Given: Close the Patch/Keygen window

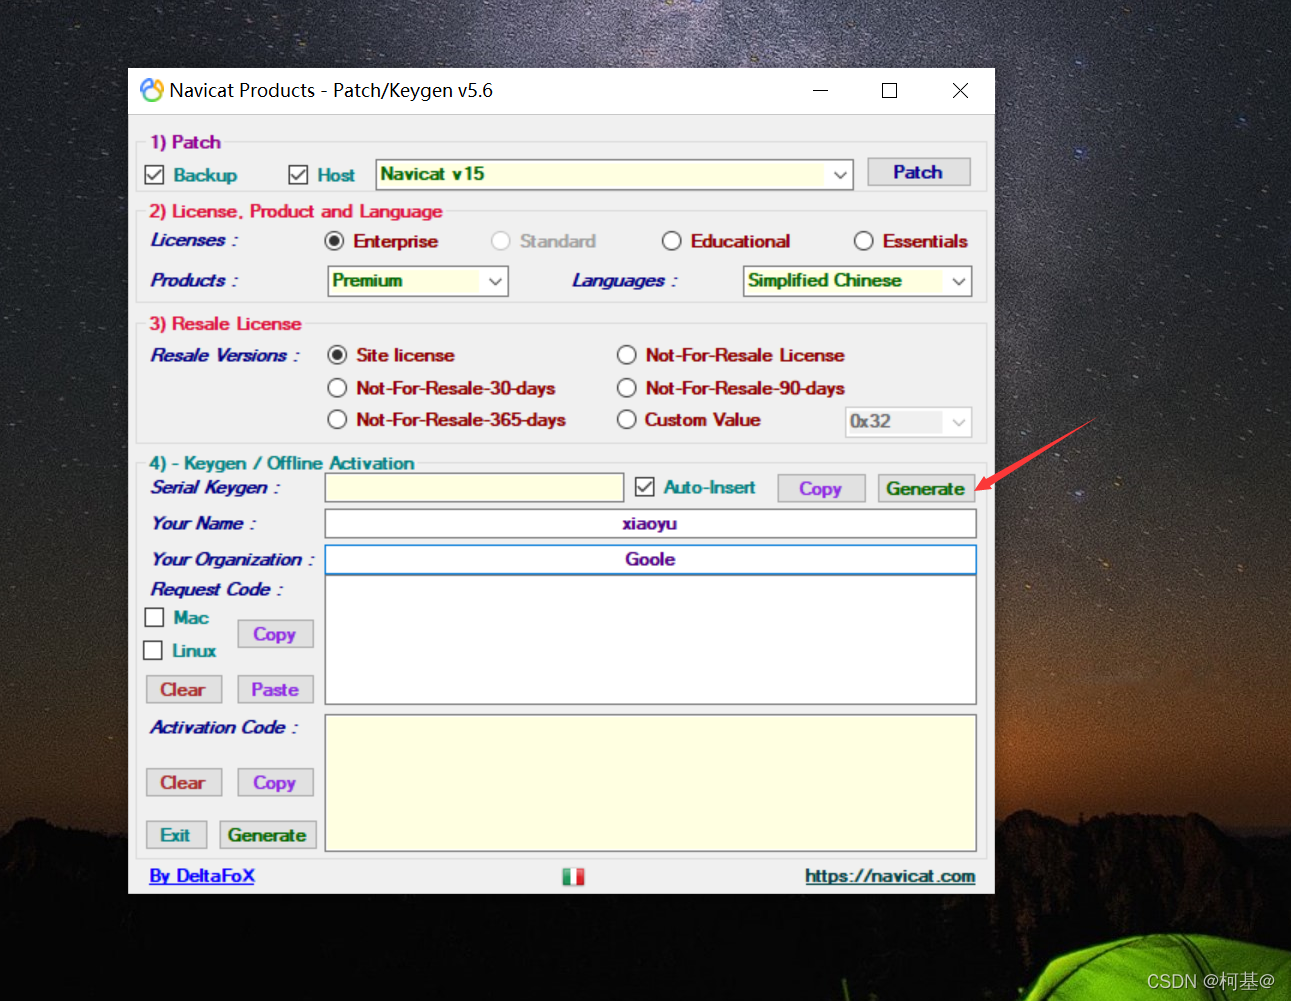Looking at the screenshot, I should [960, 90].
